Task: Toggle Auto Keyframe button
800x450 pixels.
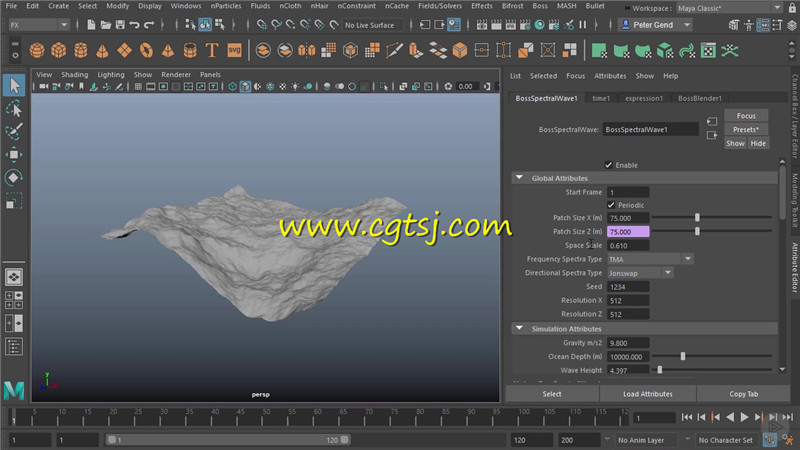Action: pos(769,439)
